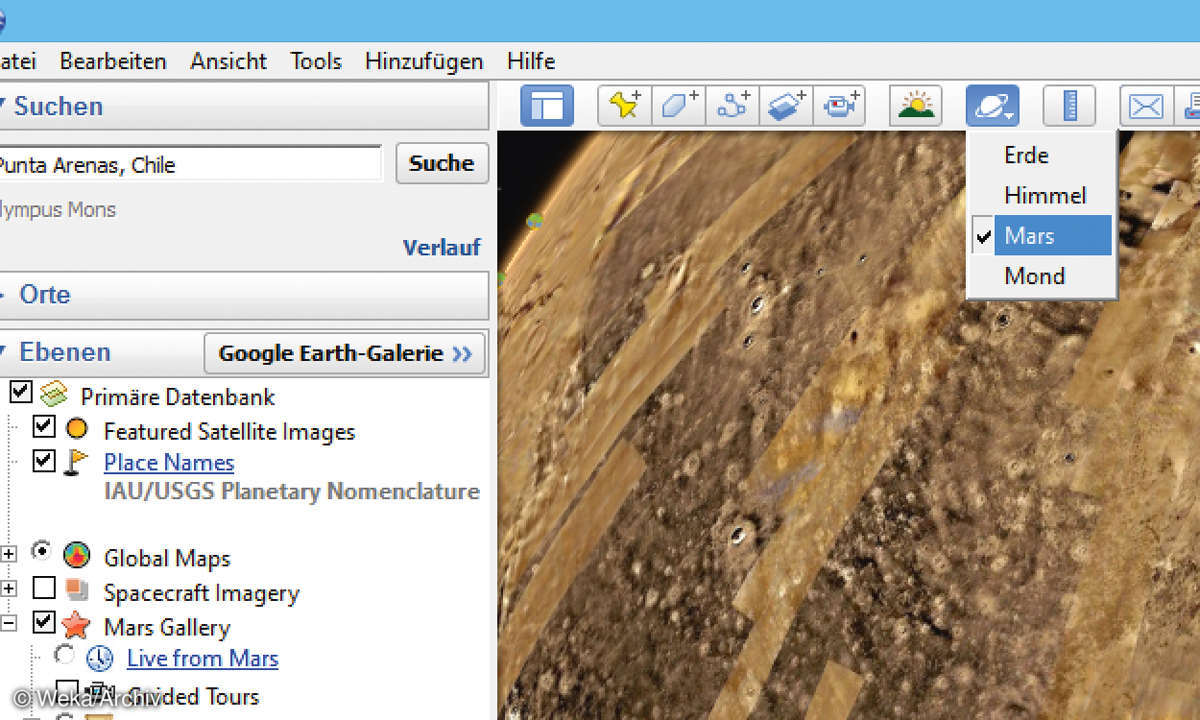1200x720 pixels.
Task: Add a polygon from toolbar
Action: click(679, 105)
